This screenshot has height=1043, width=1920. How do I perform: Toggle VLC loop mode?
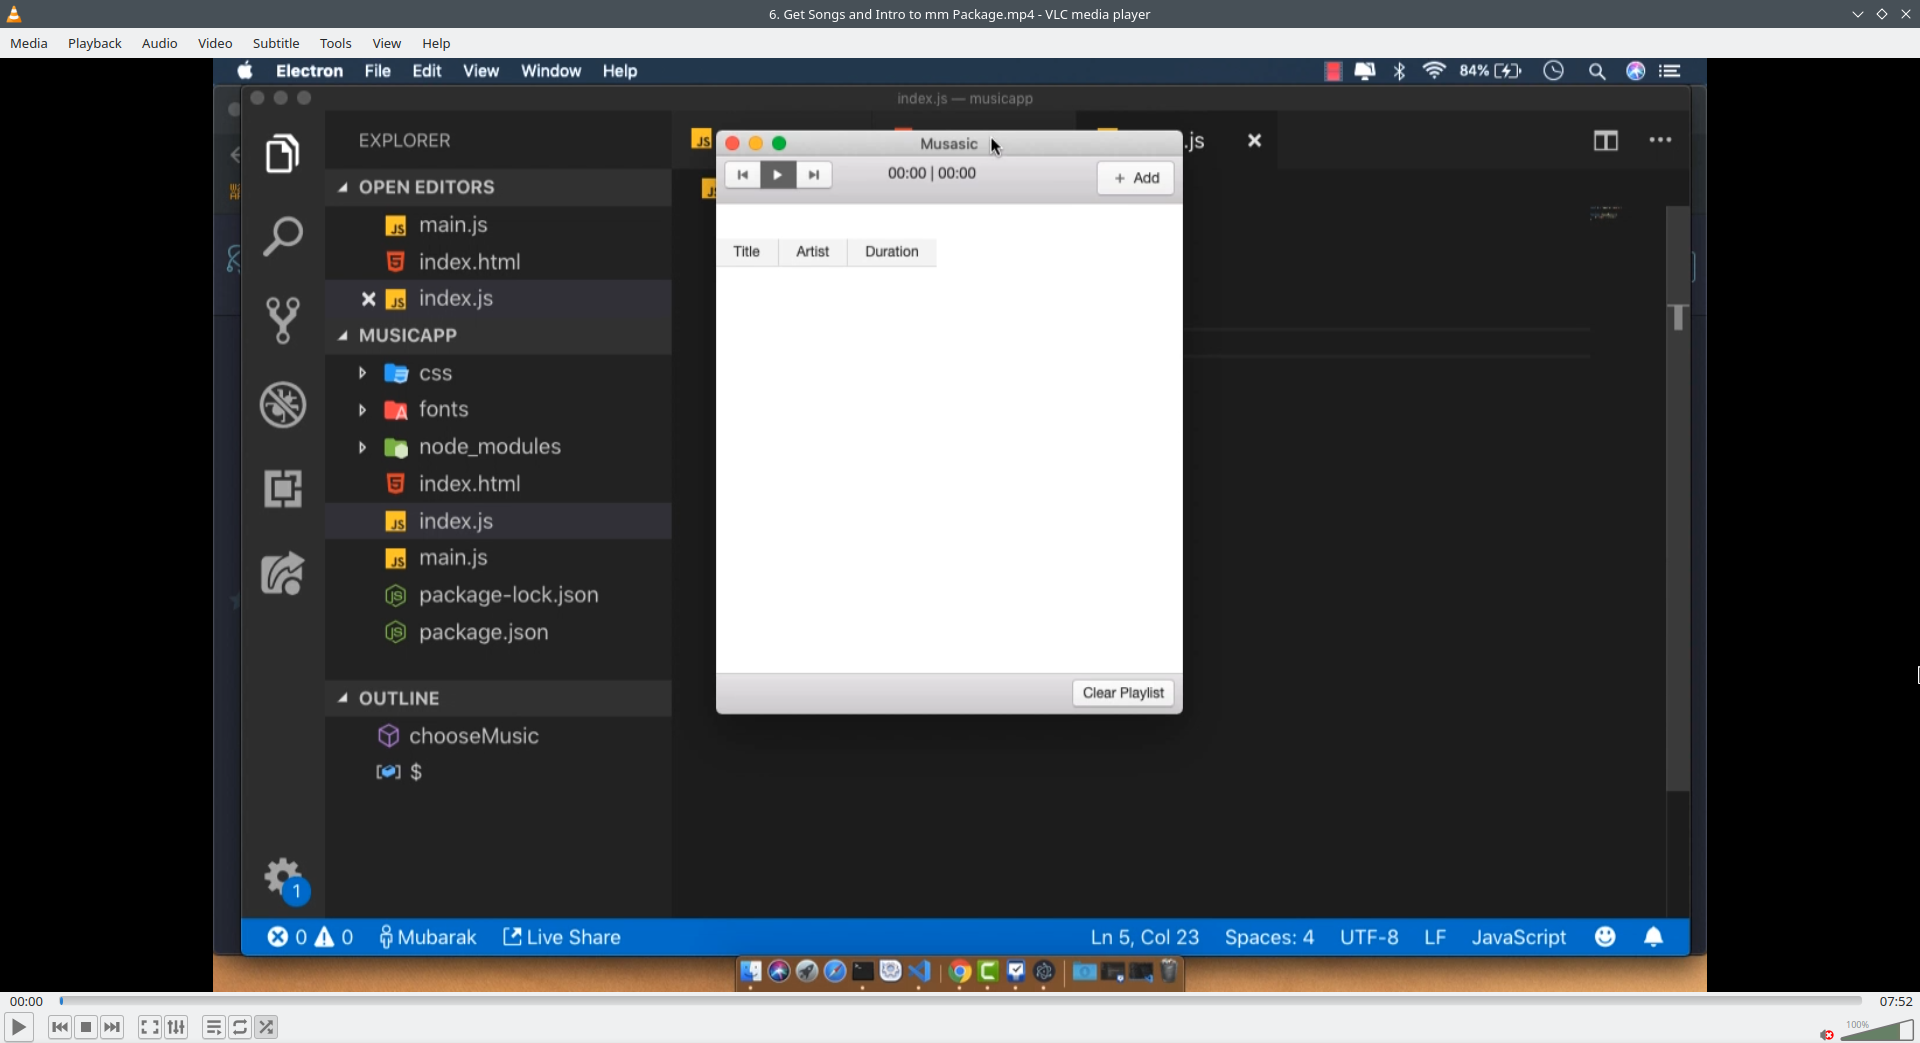[x=240, y=1027]
